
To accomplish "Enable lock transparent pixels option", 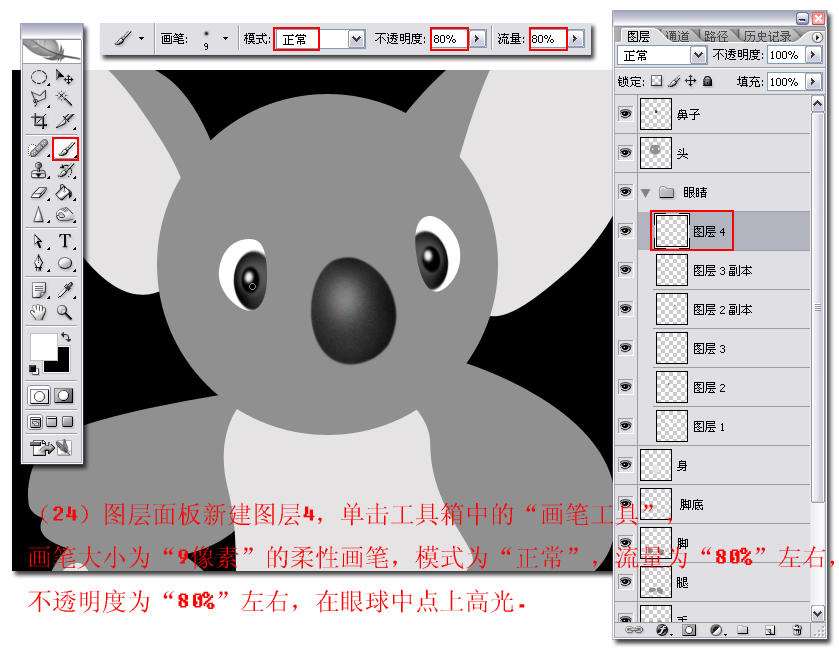I will pos(657,81).
